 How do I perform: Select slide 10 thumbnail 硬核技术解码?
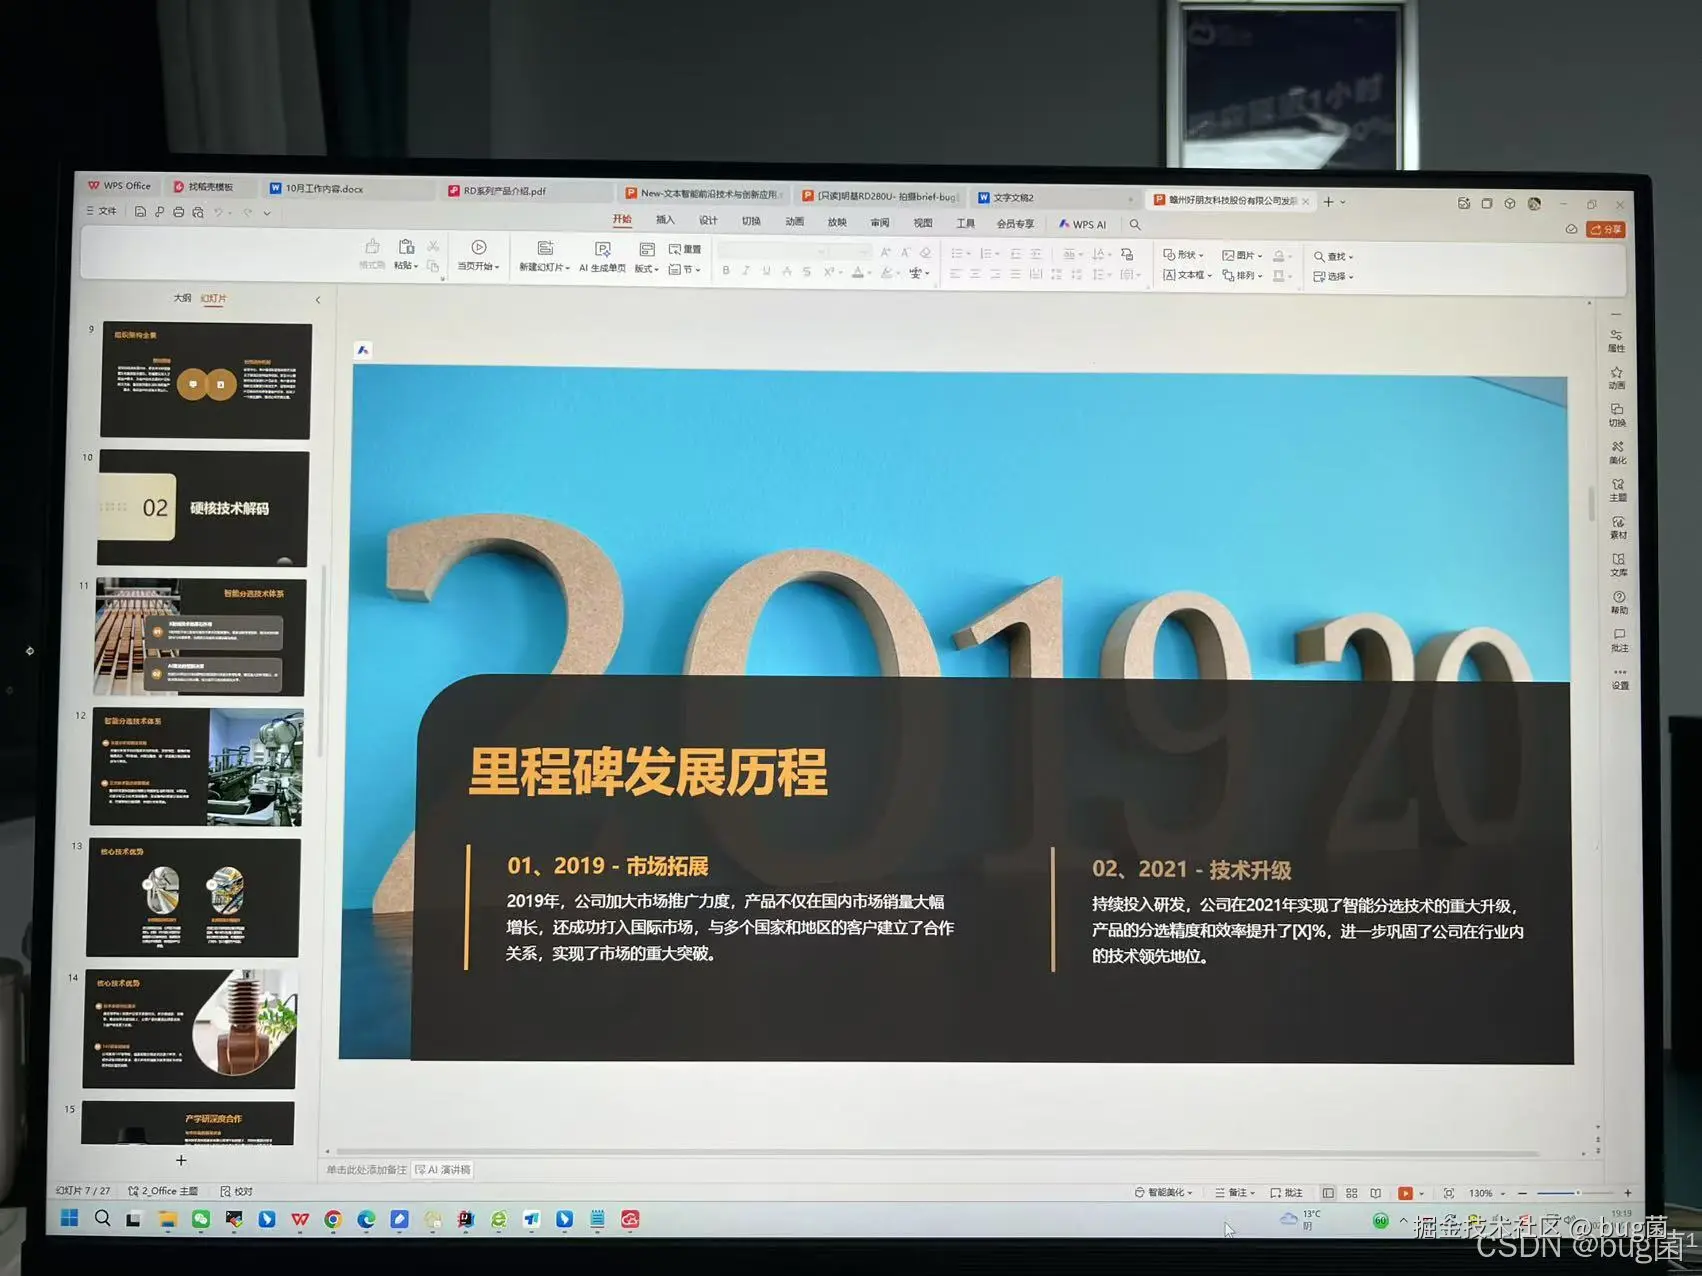(203, 508)
